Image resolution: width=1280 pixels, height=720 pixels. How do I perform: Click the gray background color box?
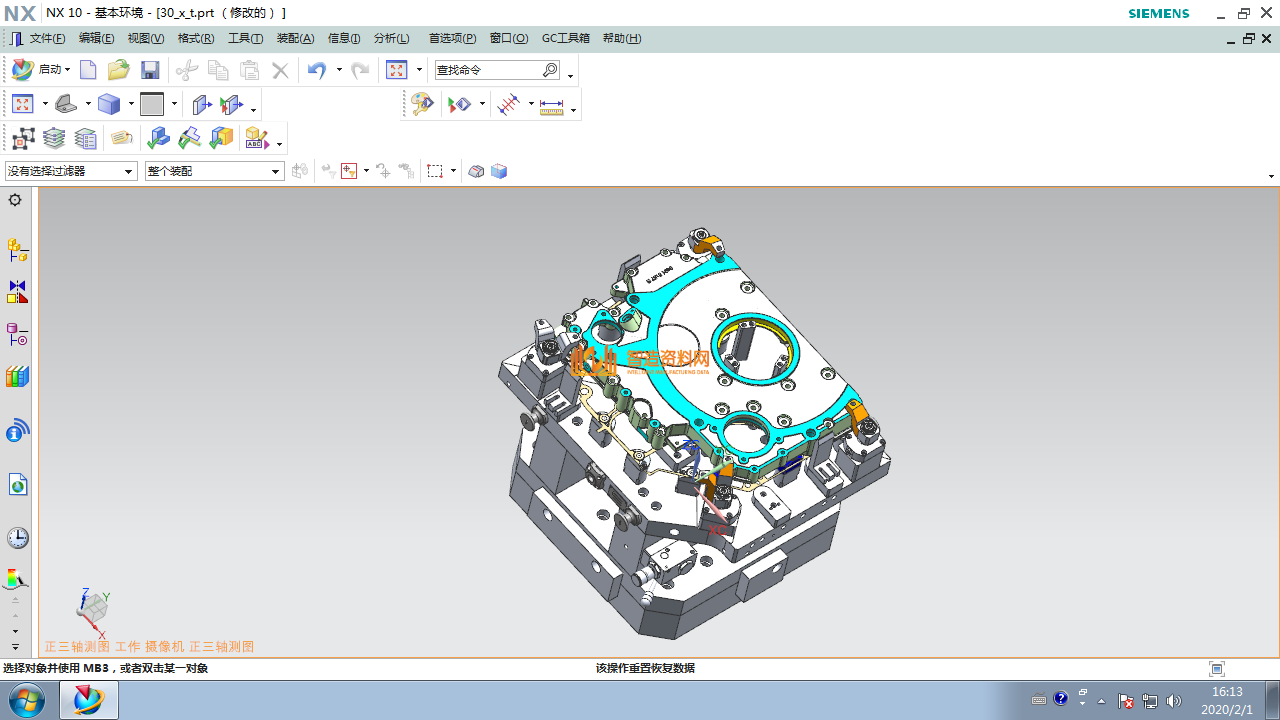point(152,104)
